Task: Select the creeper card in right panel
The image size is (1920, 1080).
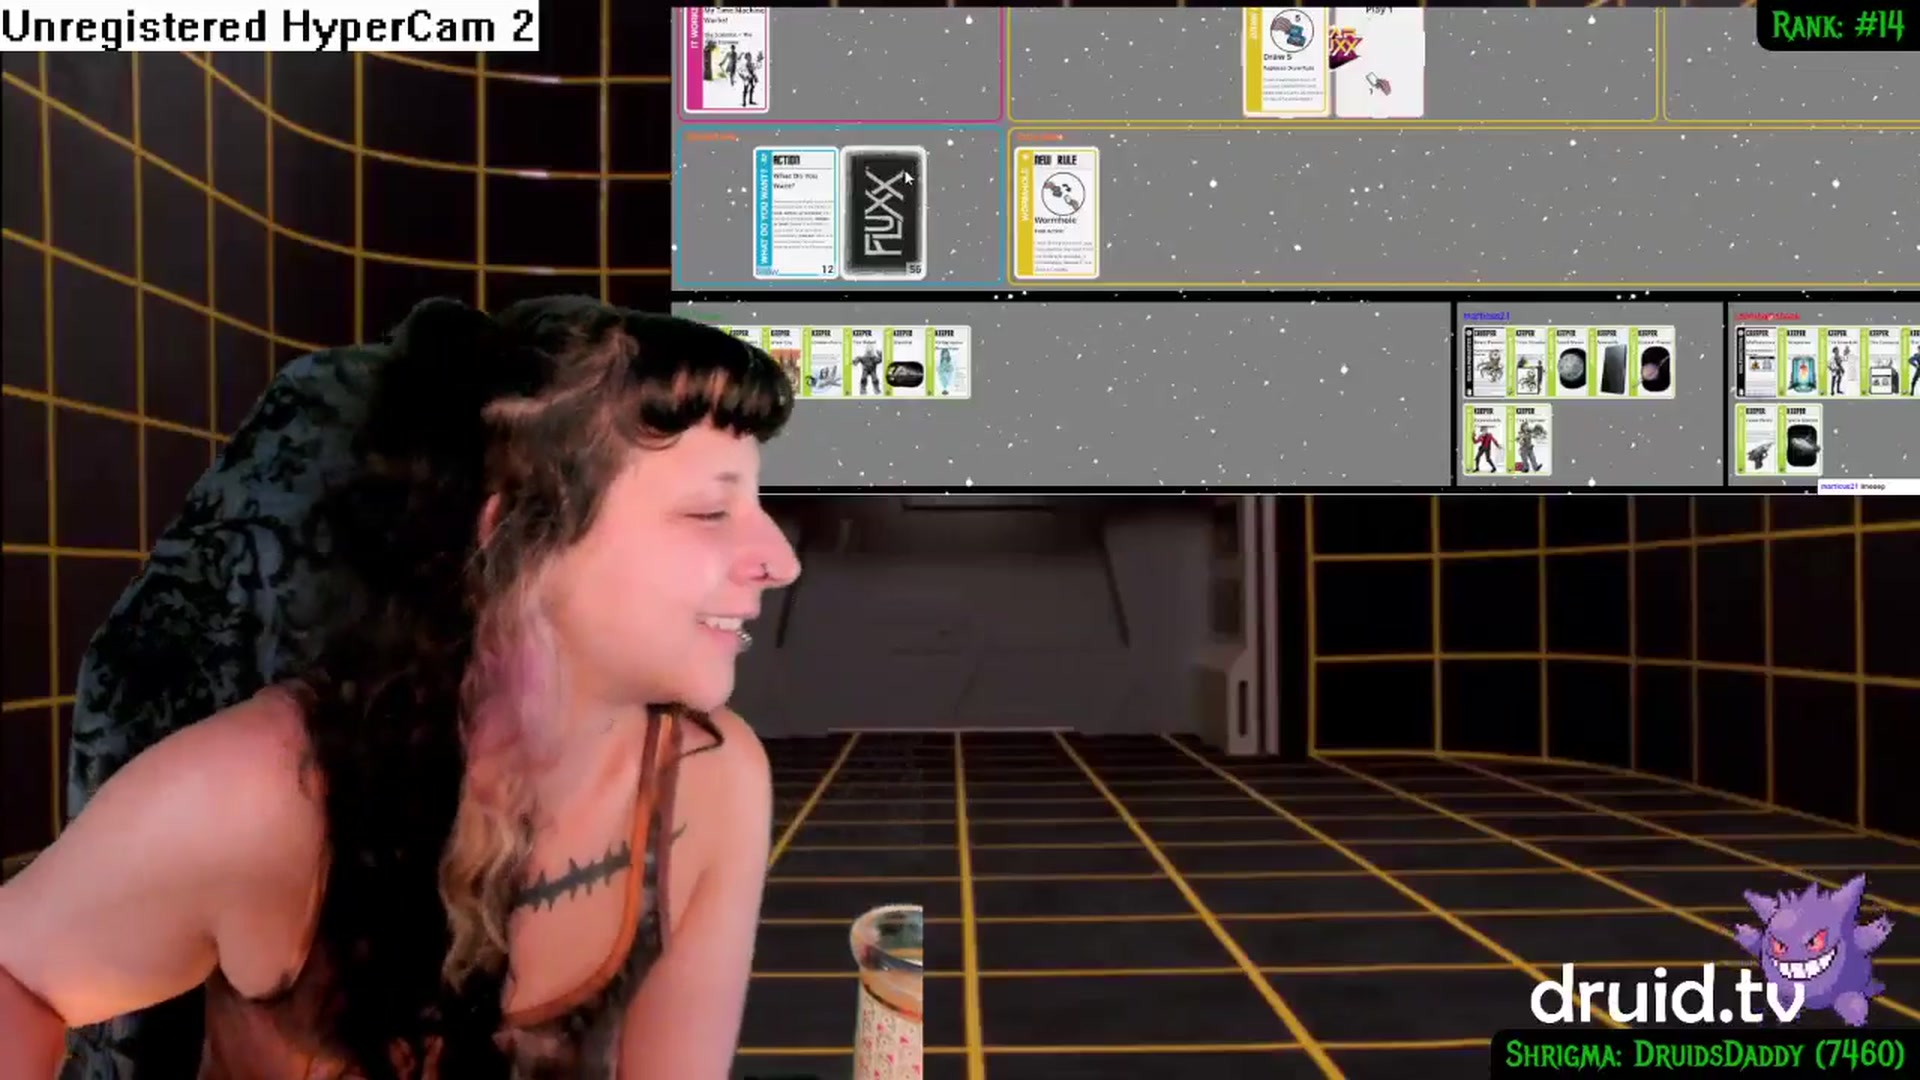Action: click(1758, 362)
